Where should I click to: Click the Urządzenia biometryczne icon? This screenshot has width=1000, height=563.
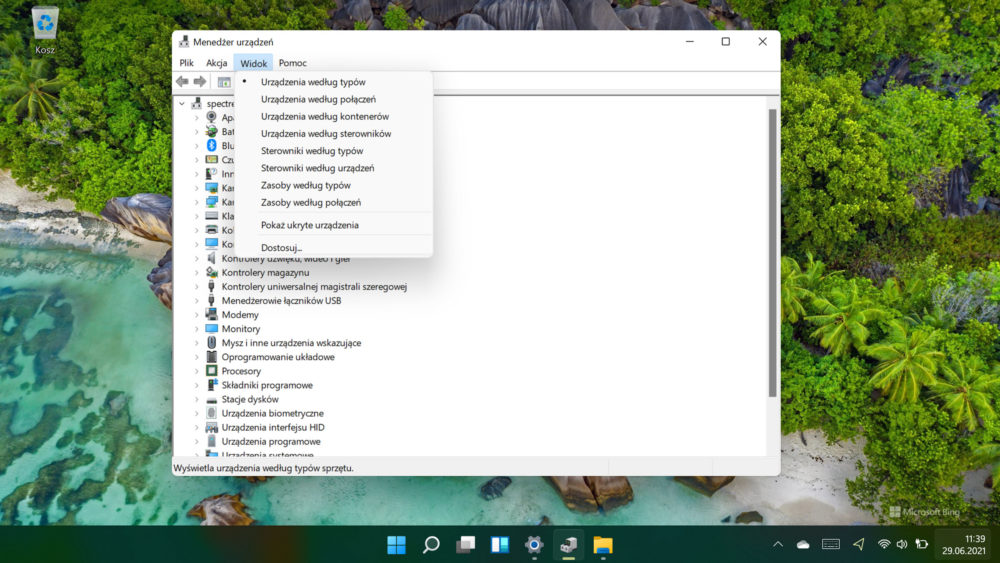[212, 413]
